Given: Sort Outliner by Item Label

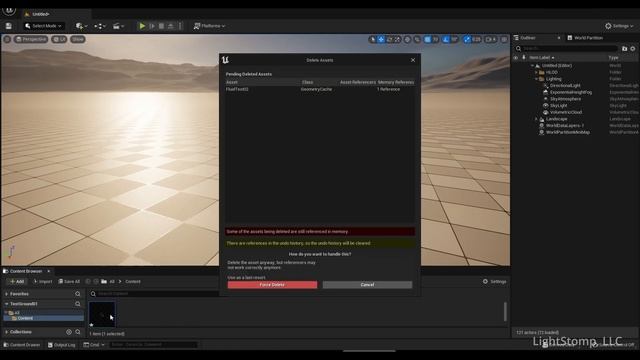Looking at the screenshot, I should [541, 58].
